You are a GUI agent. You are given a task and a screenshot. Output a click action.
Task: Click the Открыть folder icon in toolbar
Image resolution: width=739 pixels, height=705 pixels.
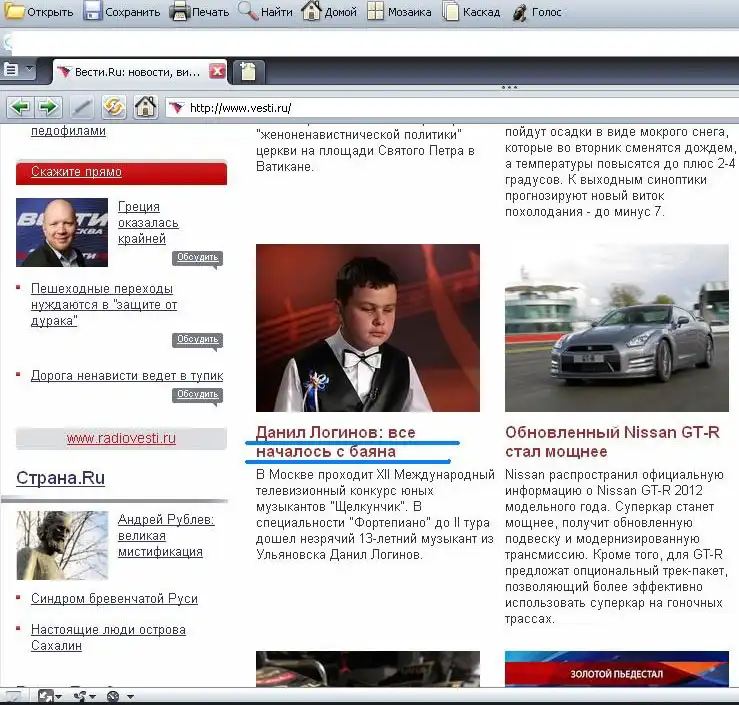[15, 12]
